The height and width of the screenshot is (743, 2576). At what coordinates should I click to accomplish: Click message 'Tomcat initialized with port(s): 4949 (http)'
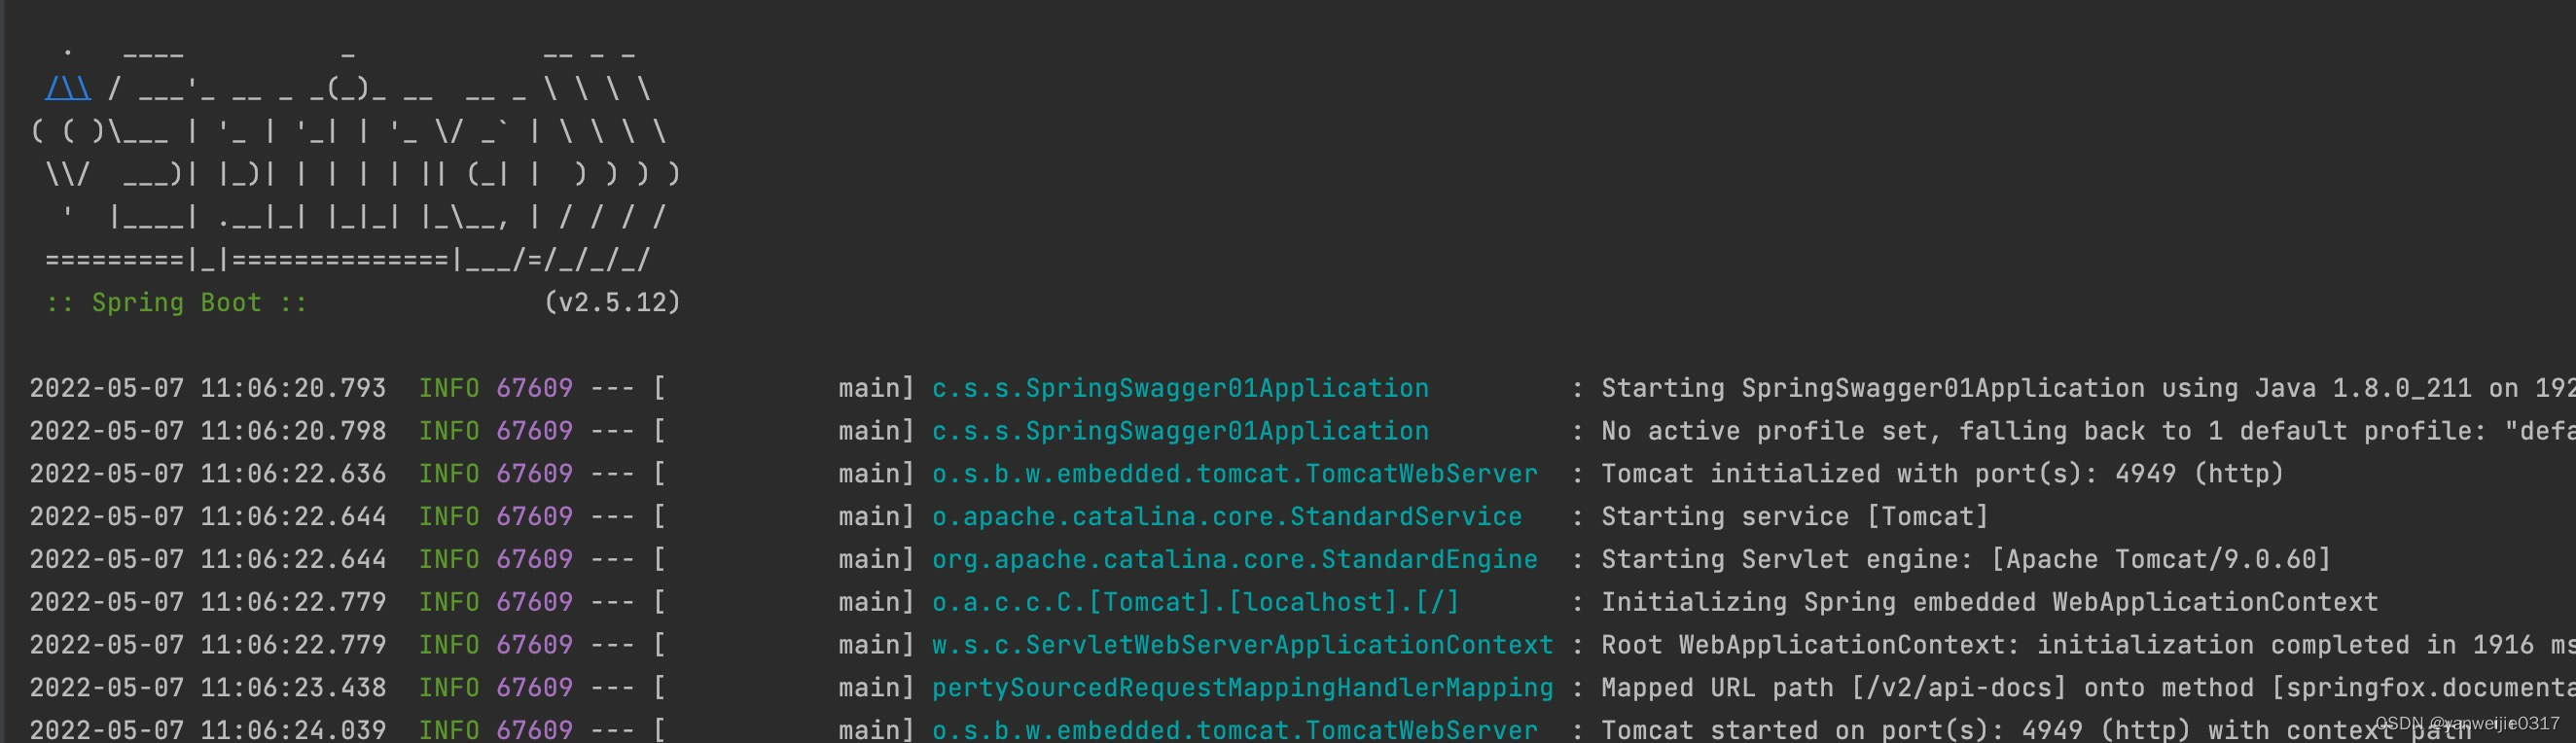tap(1943, 473)
